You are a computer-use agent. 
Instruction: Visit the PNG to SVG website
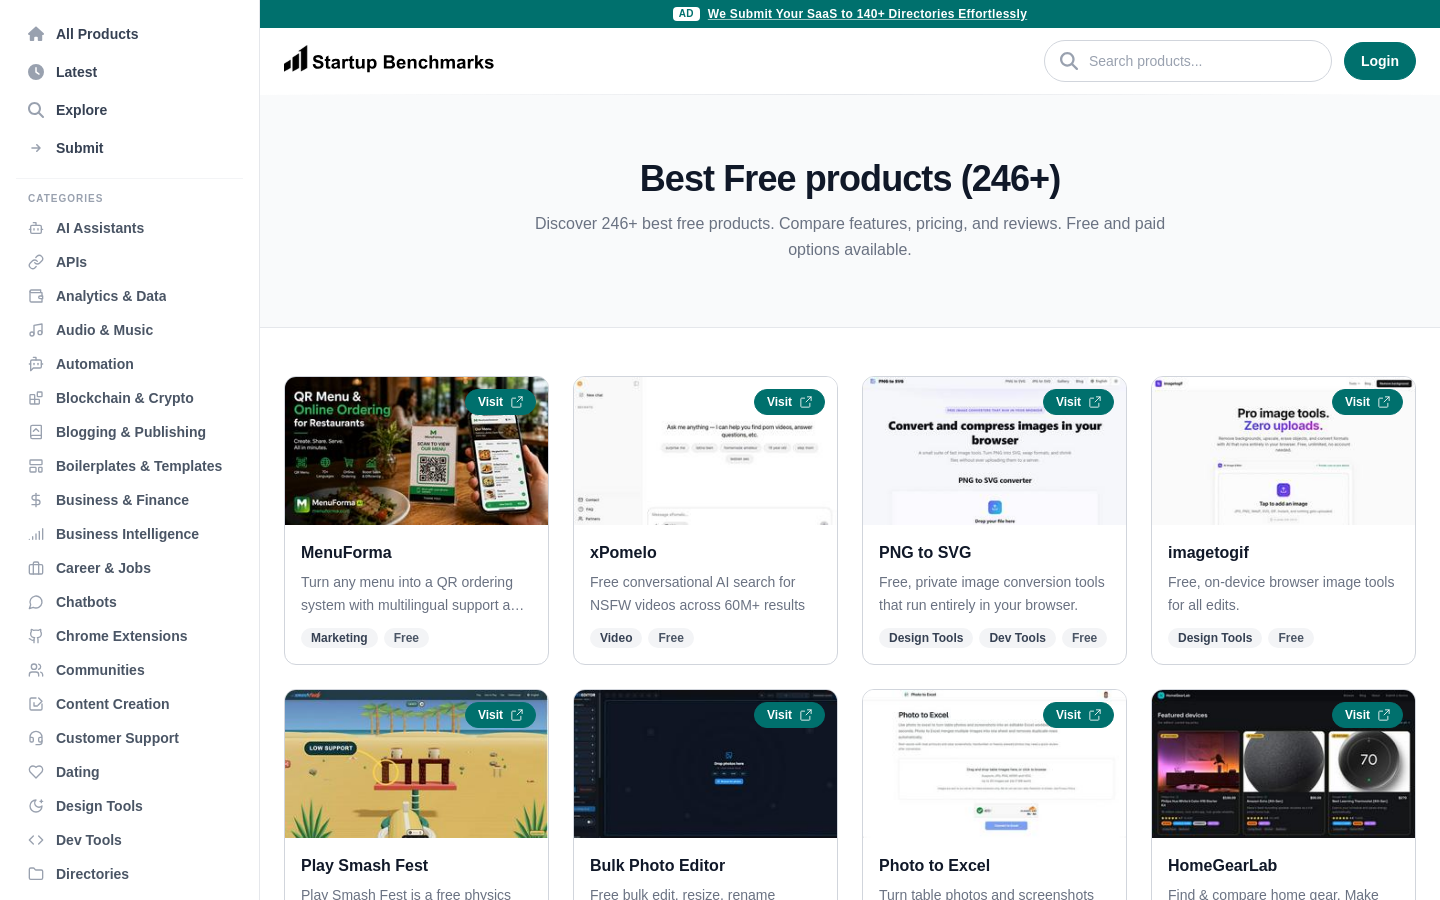(1078, 402)
